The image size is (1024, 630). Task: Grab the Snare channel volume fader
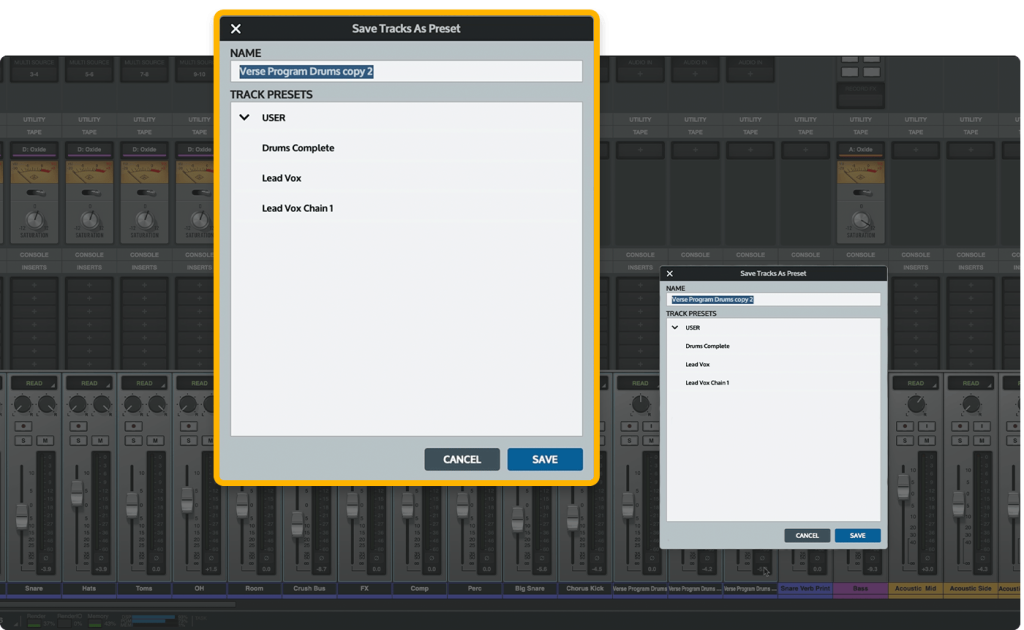[22, 515]
